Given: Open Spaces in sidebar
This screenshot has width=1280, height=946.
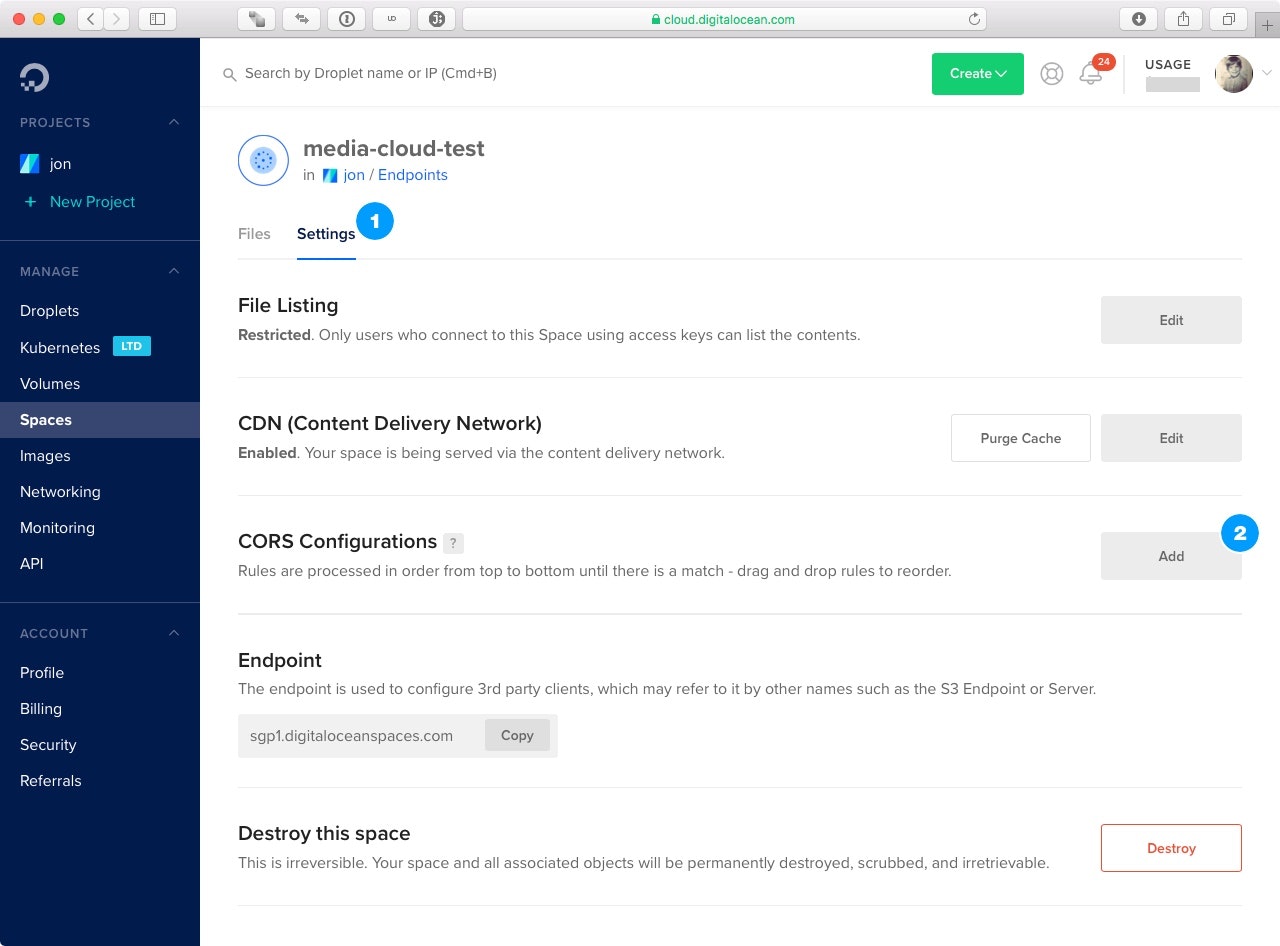Looking at the screenshot, I should (46, 420).
